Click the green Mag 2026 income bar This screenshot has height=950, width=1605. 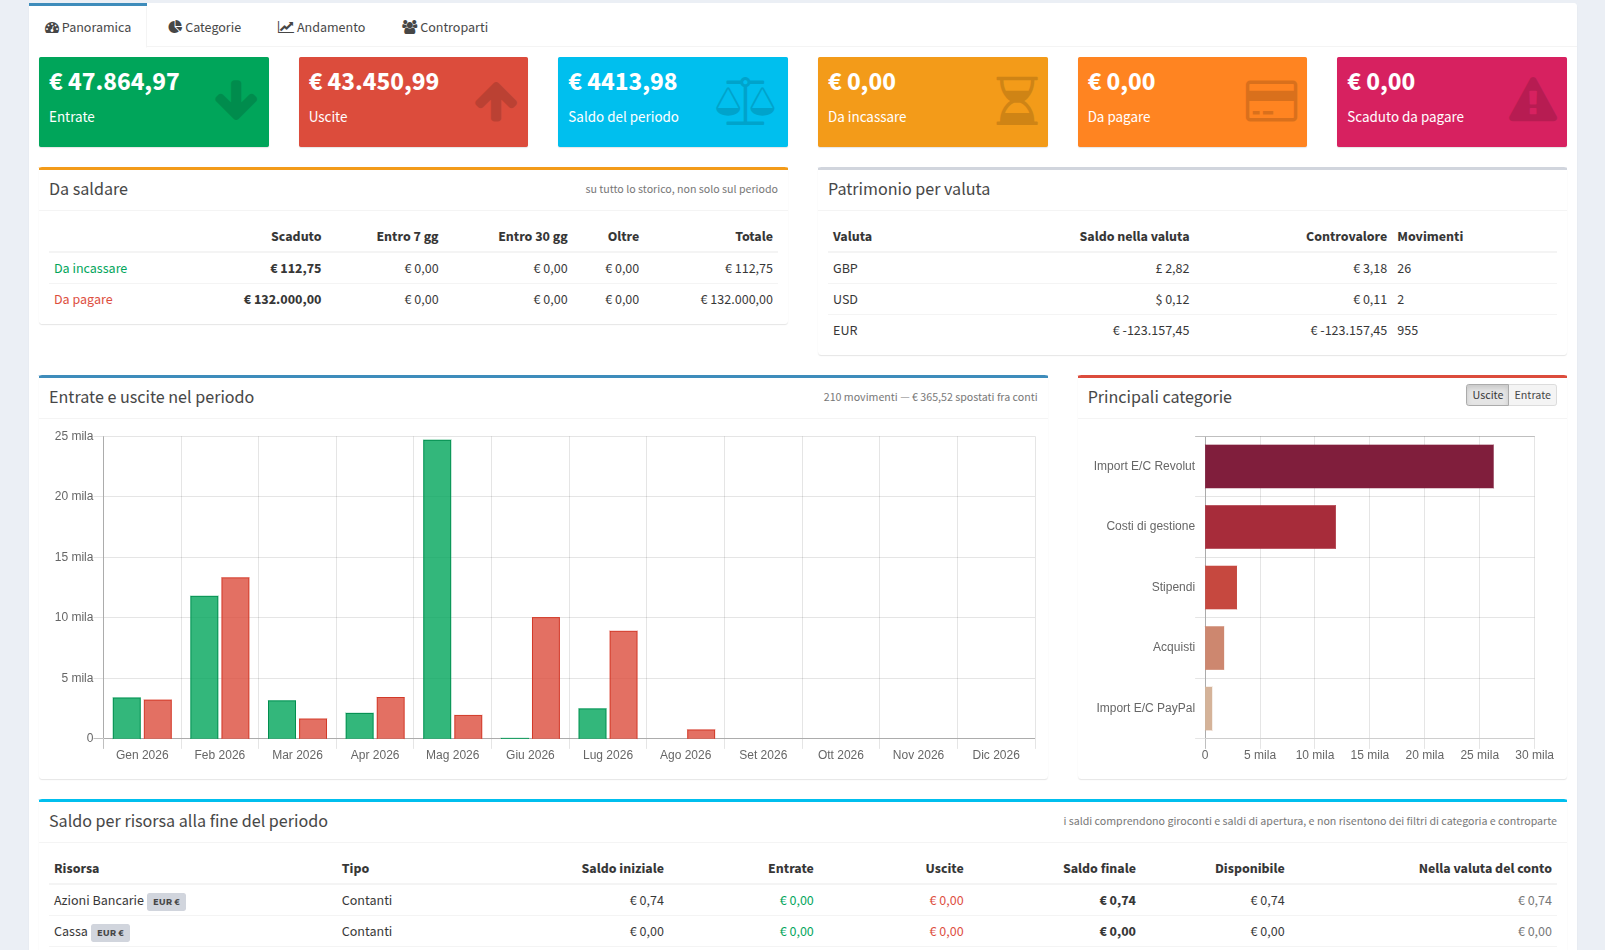[x=437, y=589]
